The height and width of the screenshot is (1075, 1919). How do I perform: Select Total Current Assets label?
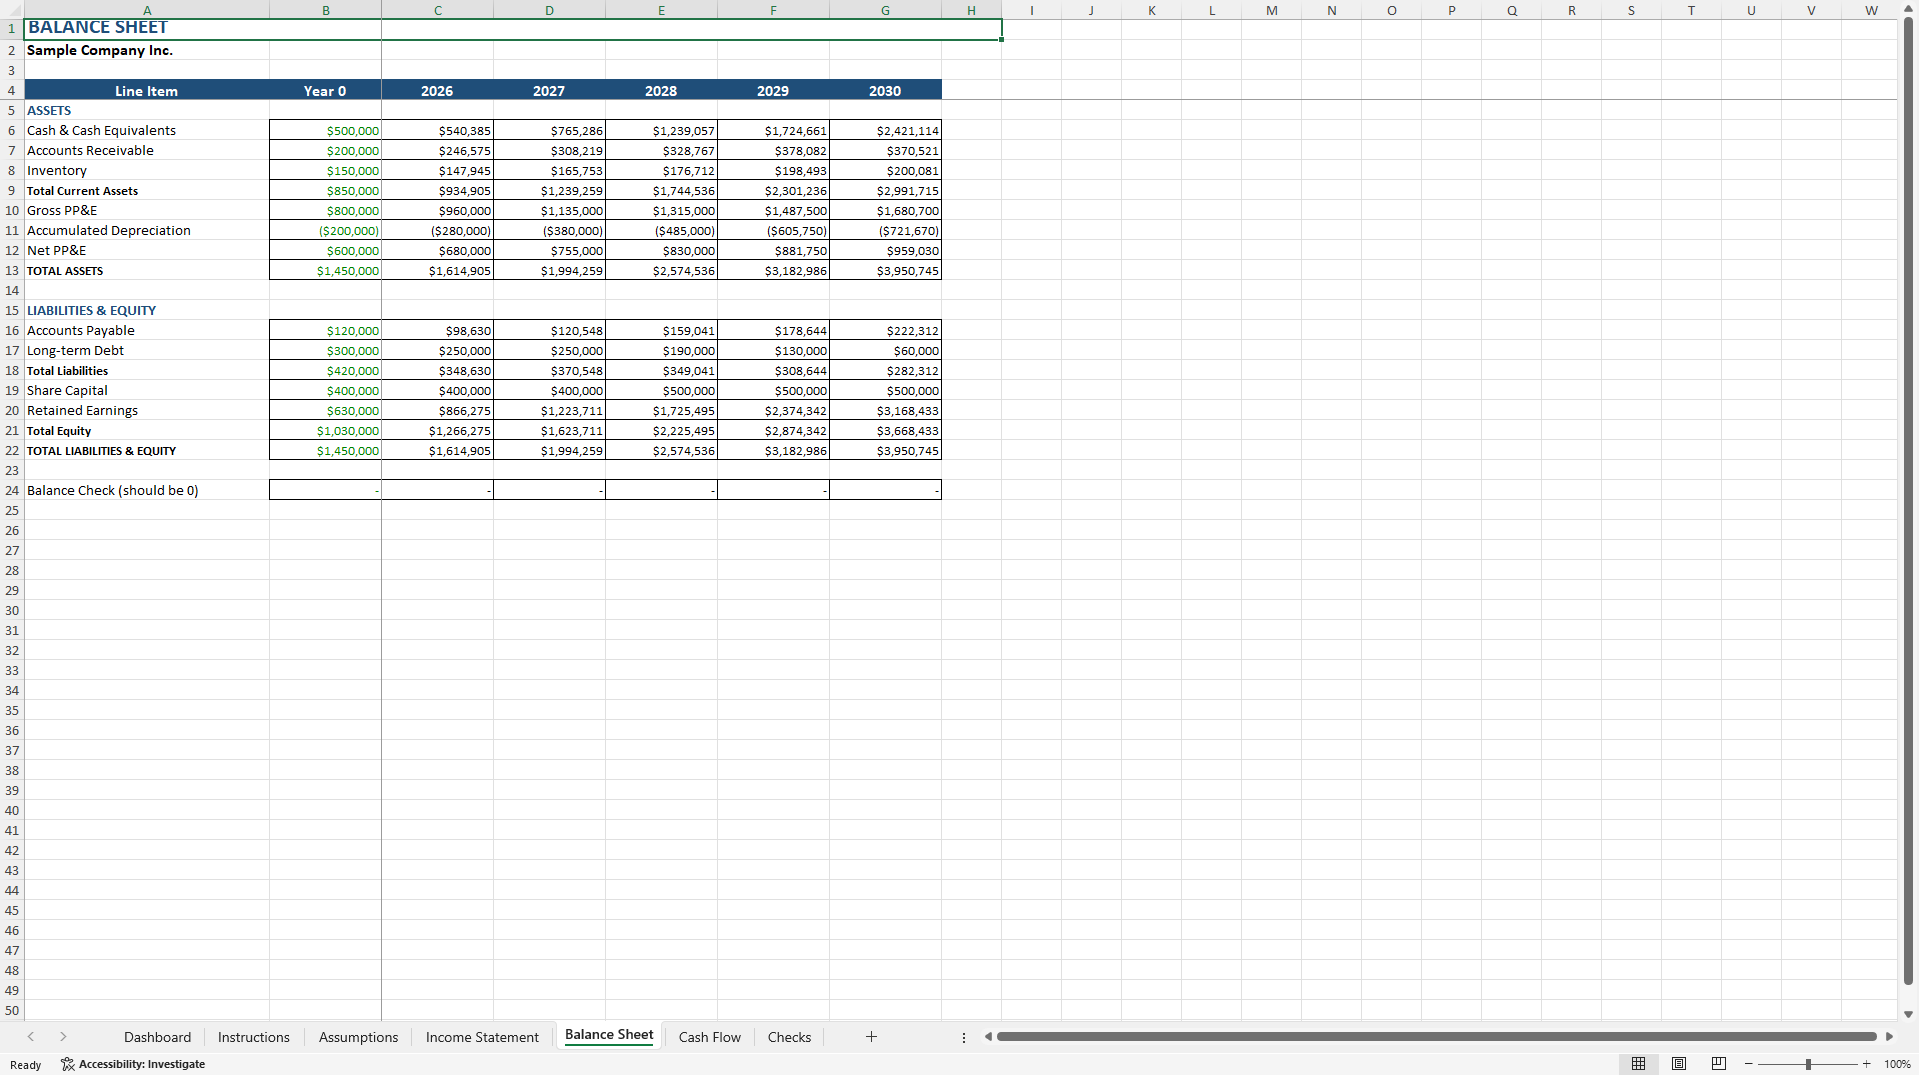pyautogui.click(x=147, y=190)
